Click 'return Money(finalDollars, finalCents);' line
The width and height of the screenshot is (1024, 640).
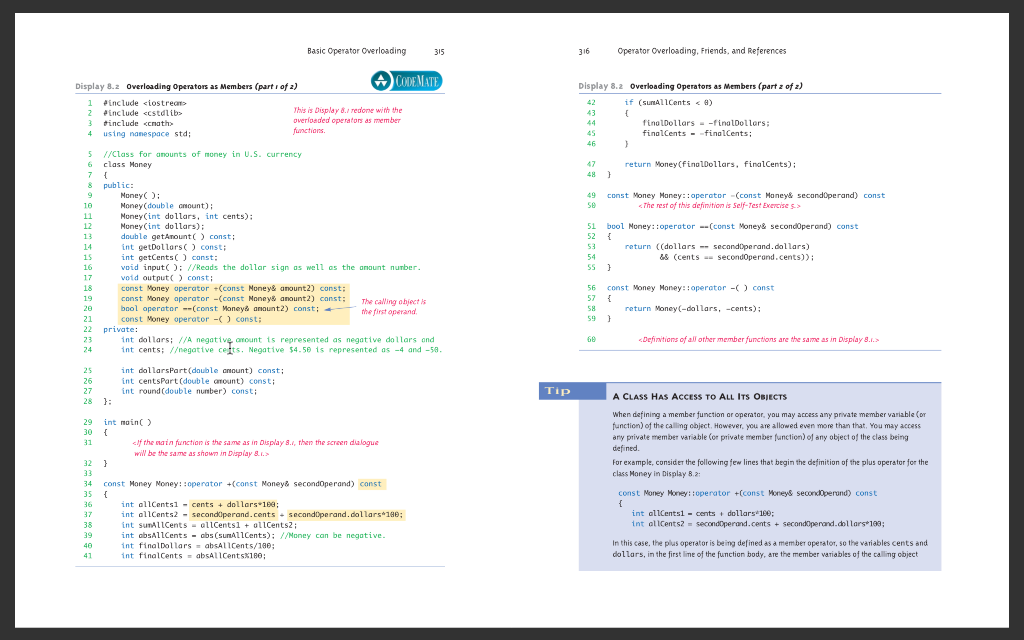[x=711, y=165]
